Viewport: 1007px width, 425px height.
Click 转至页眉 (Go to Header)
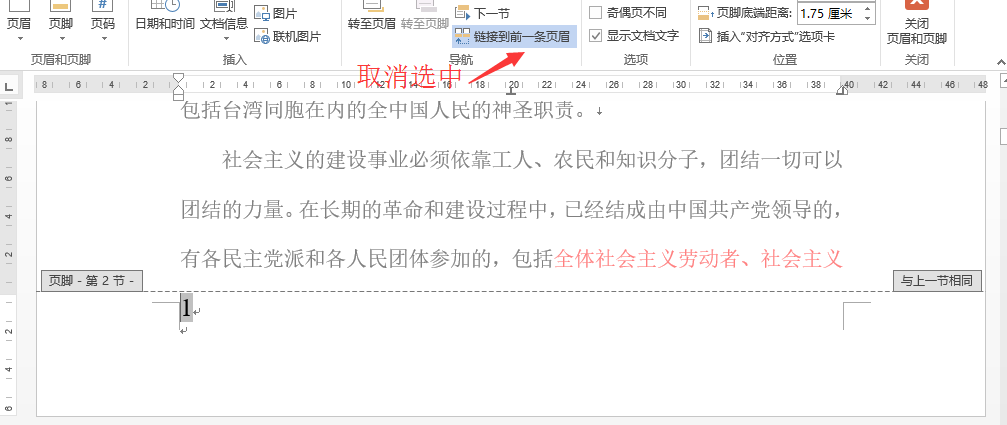click(x=372, y=22)
